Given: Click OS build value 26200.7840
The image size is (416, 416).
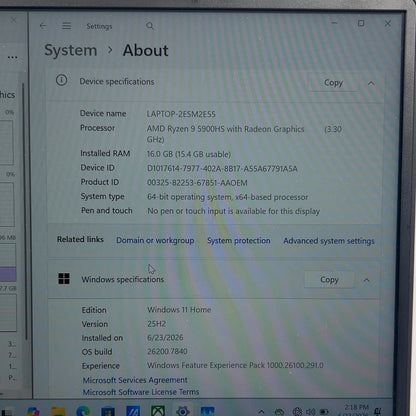Looking at the screenshot, I should coord(167,351).
